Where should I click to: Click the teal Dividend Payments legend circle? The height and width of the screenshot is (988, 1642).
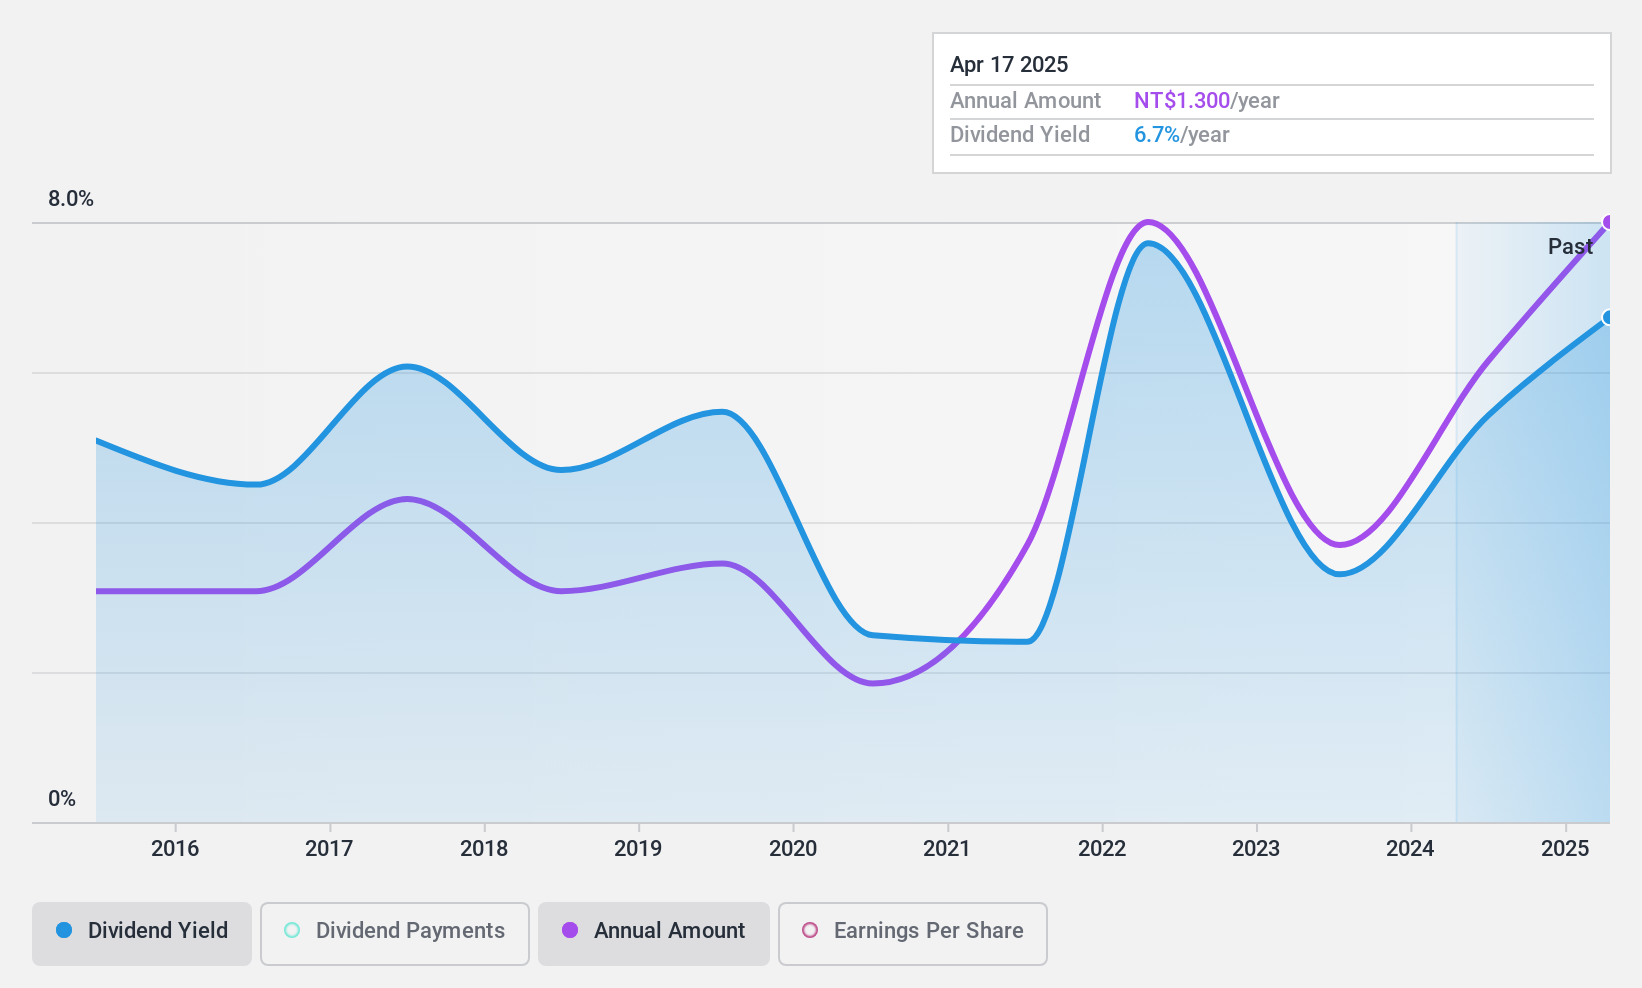coord(292,930)
